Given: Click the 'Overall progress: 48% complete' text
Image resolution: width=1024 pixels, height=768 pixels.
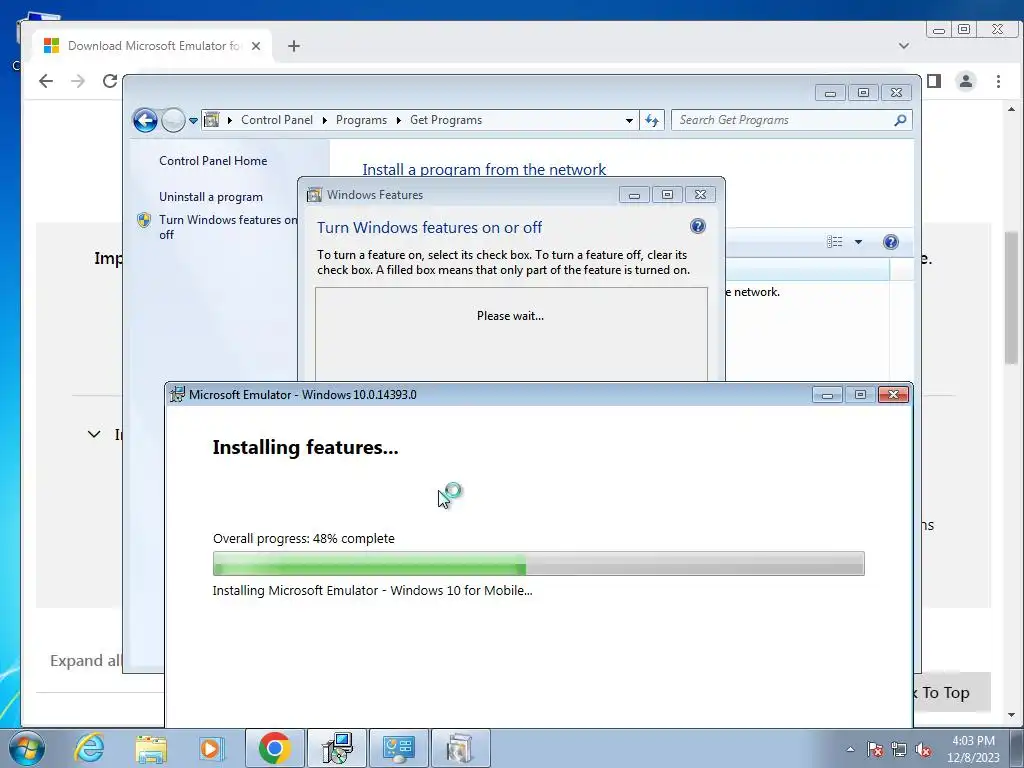Looking at the screenshot, I should 304,539.
